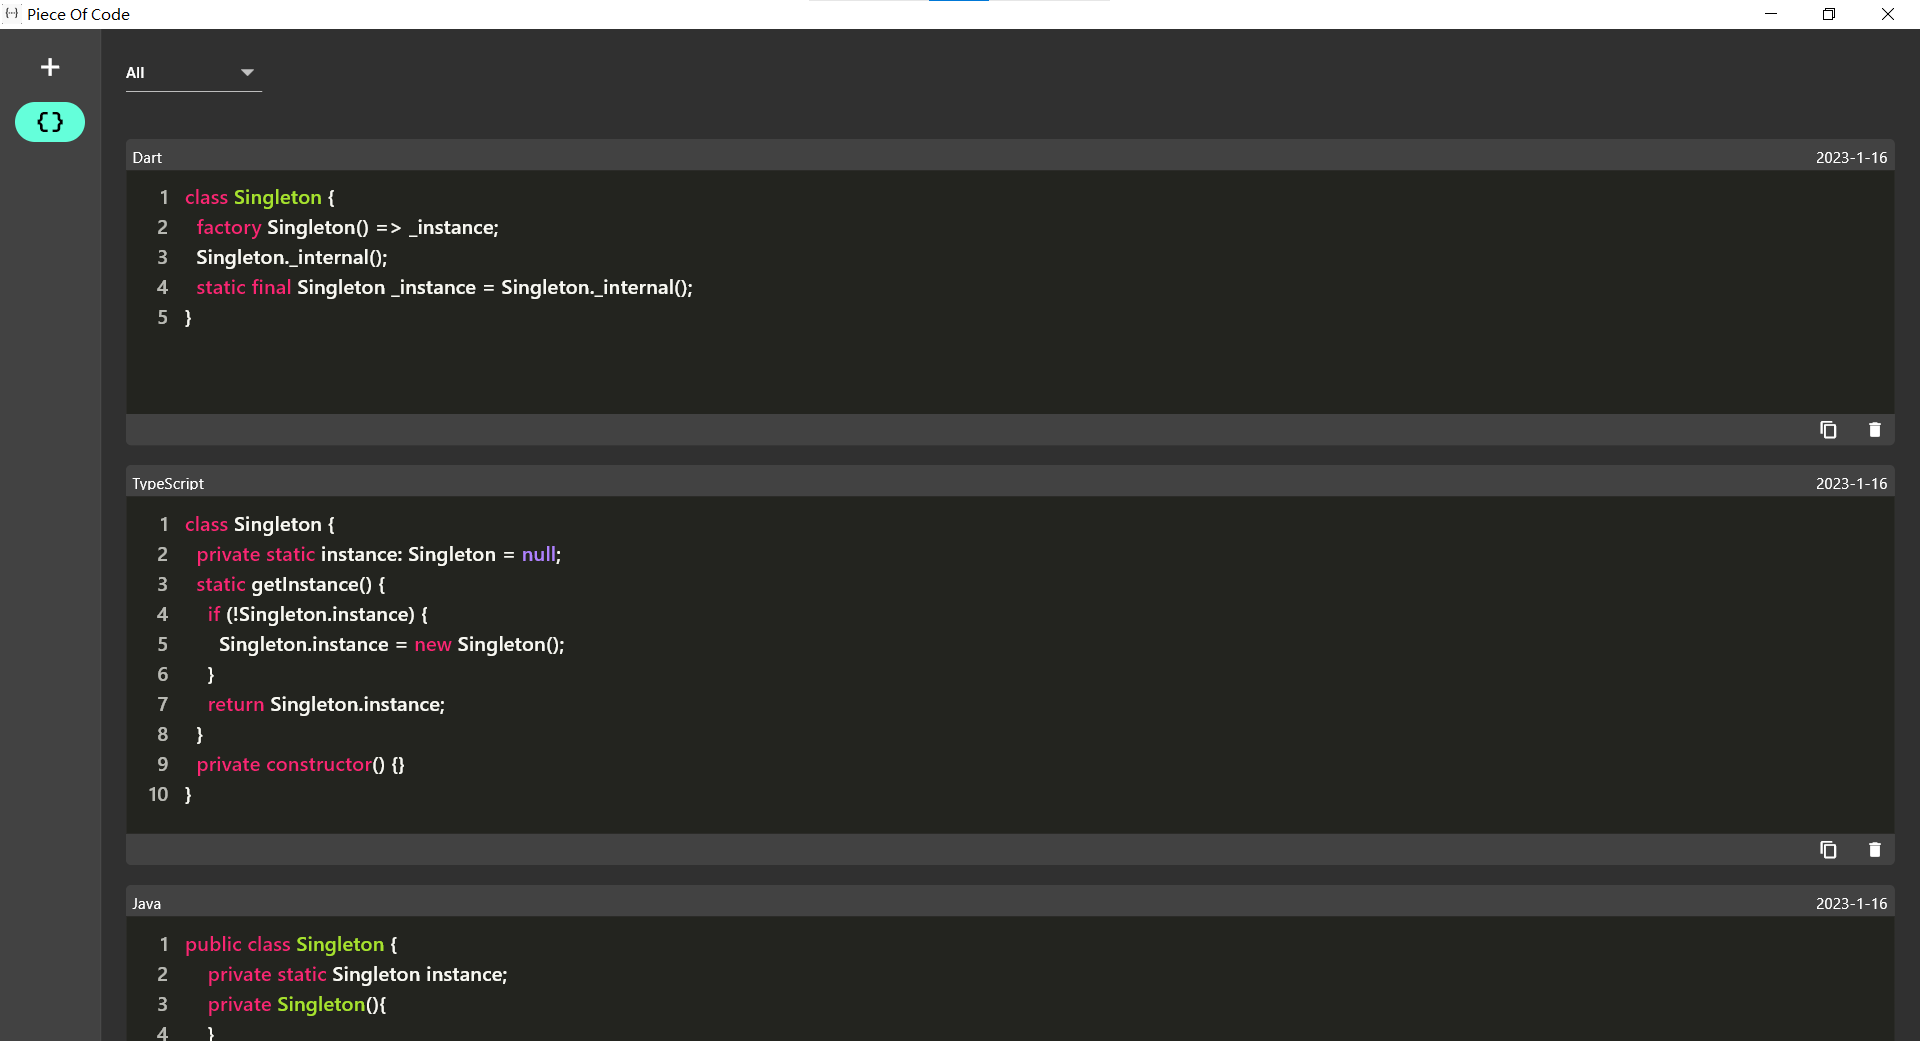Click the TypeScript return Singleton.instance line

point(326,705)
